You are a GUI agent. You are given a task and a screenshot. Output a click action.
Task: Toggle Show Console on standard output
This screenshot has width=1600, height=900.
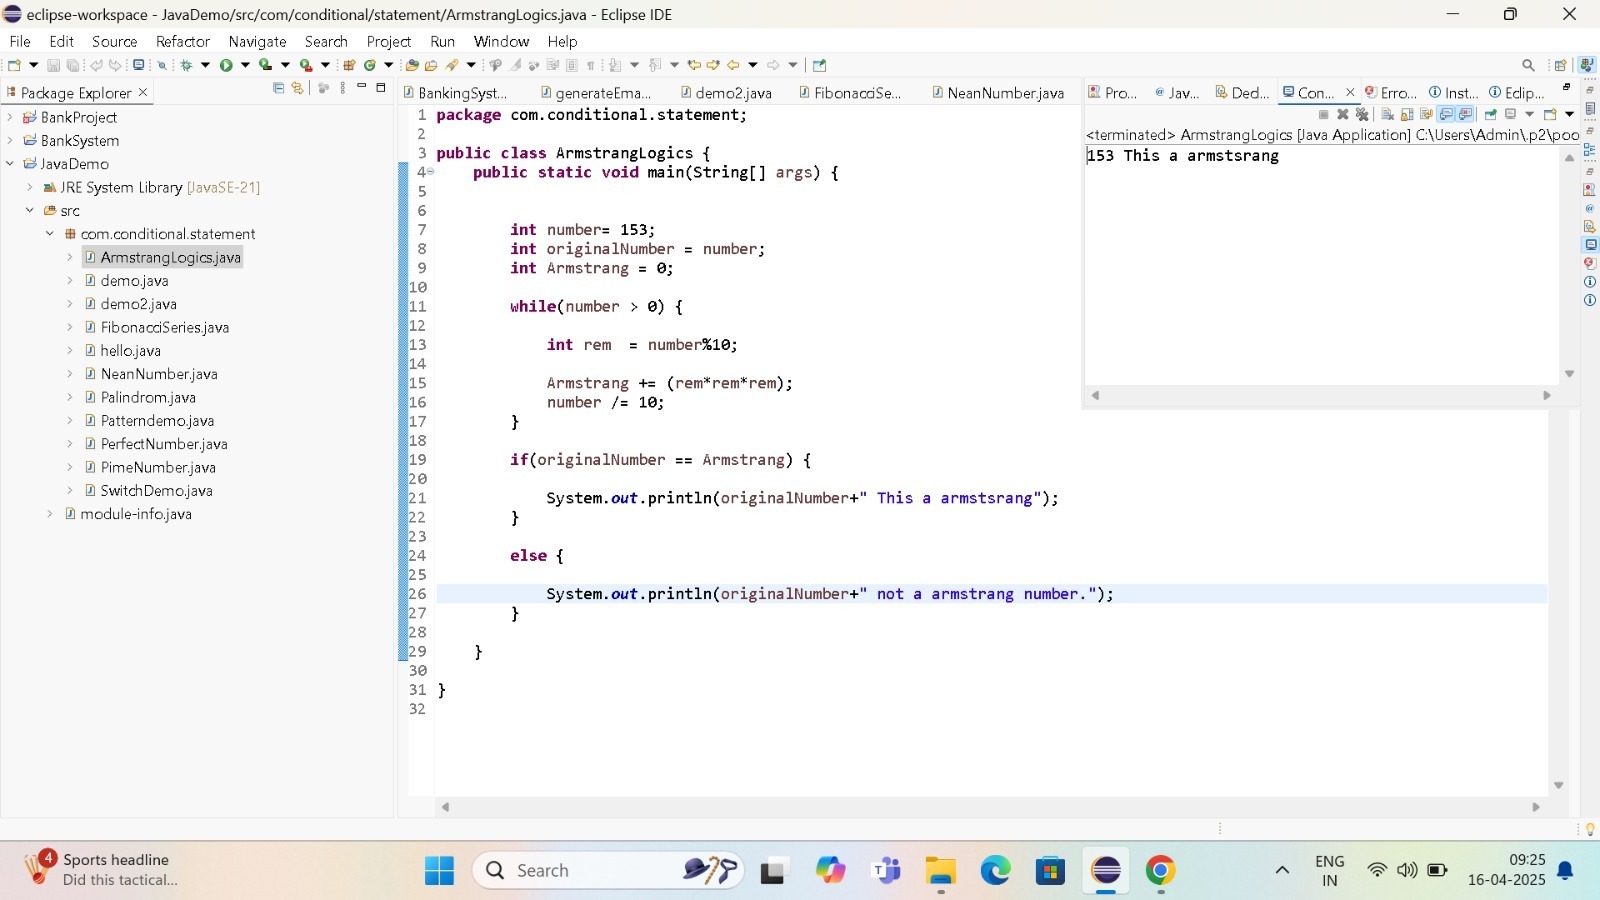point(1446,114)
